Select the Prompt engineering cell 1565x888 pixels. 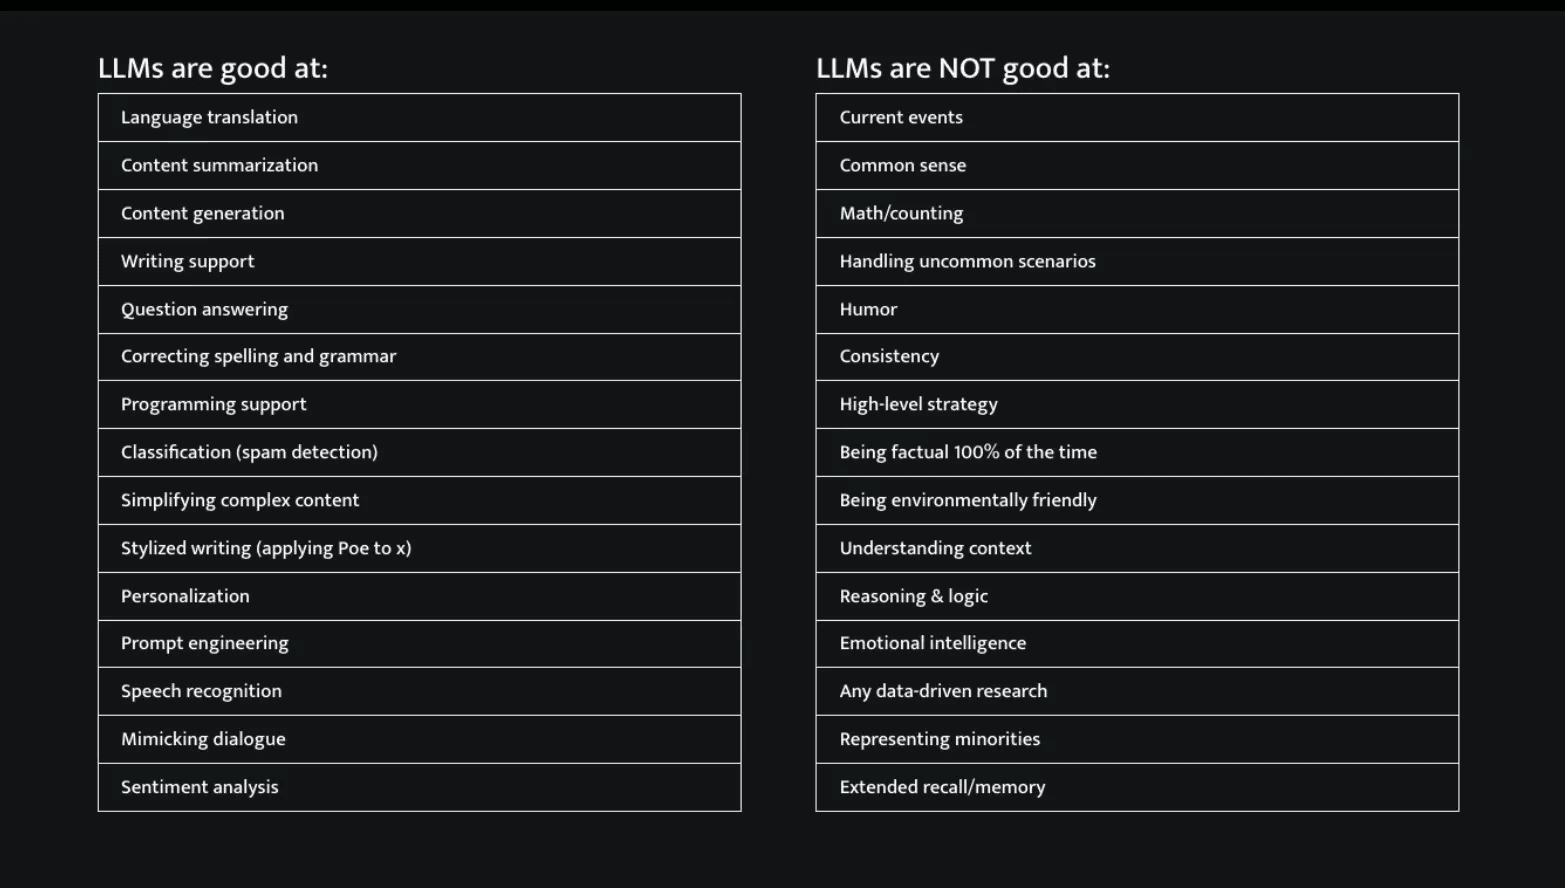coord(205,643)
